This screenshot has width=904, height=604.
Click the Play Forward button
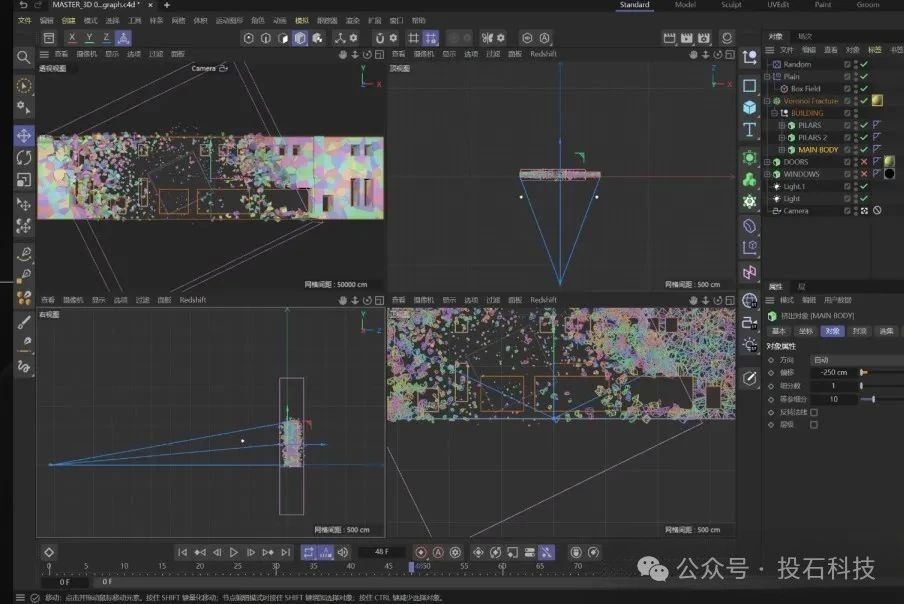pyautogui.click(x=233, y=552)
